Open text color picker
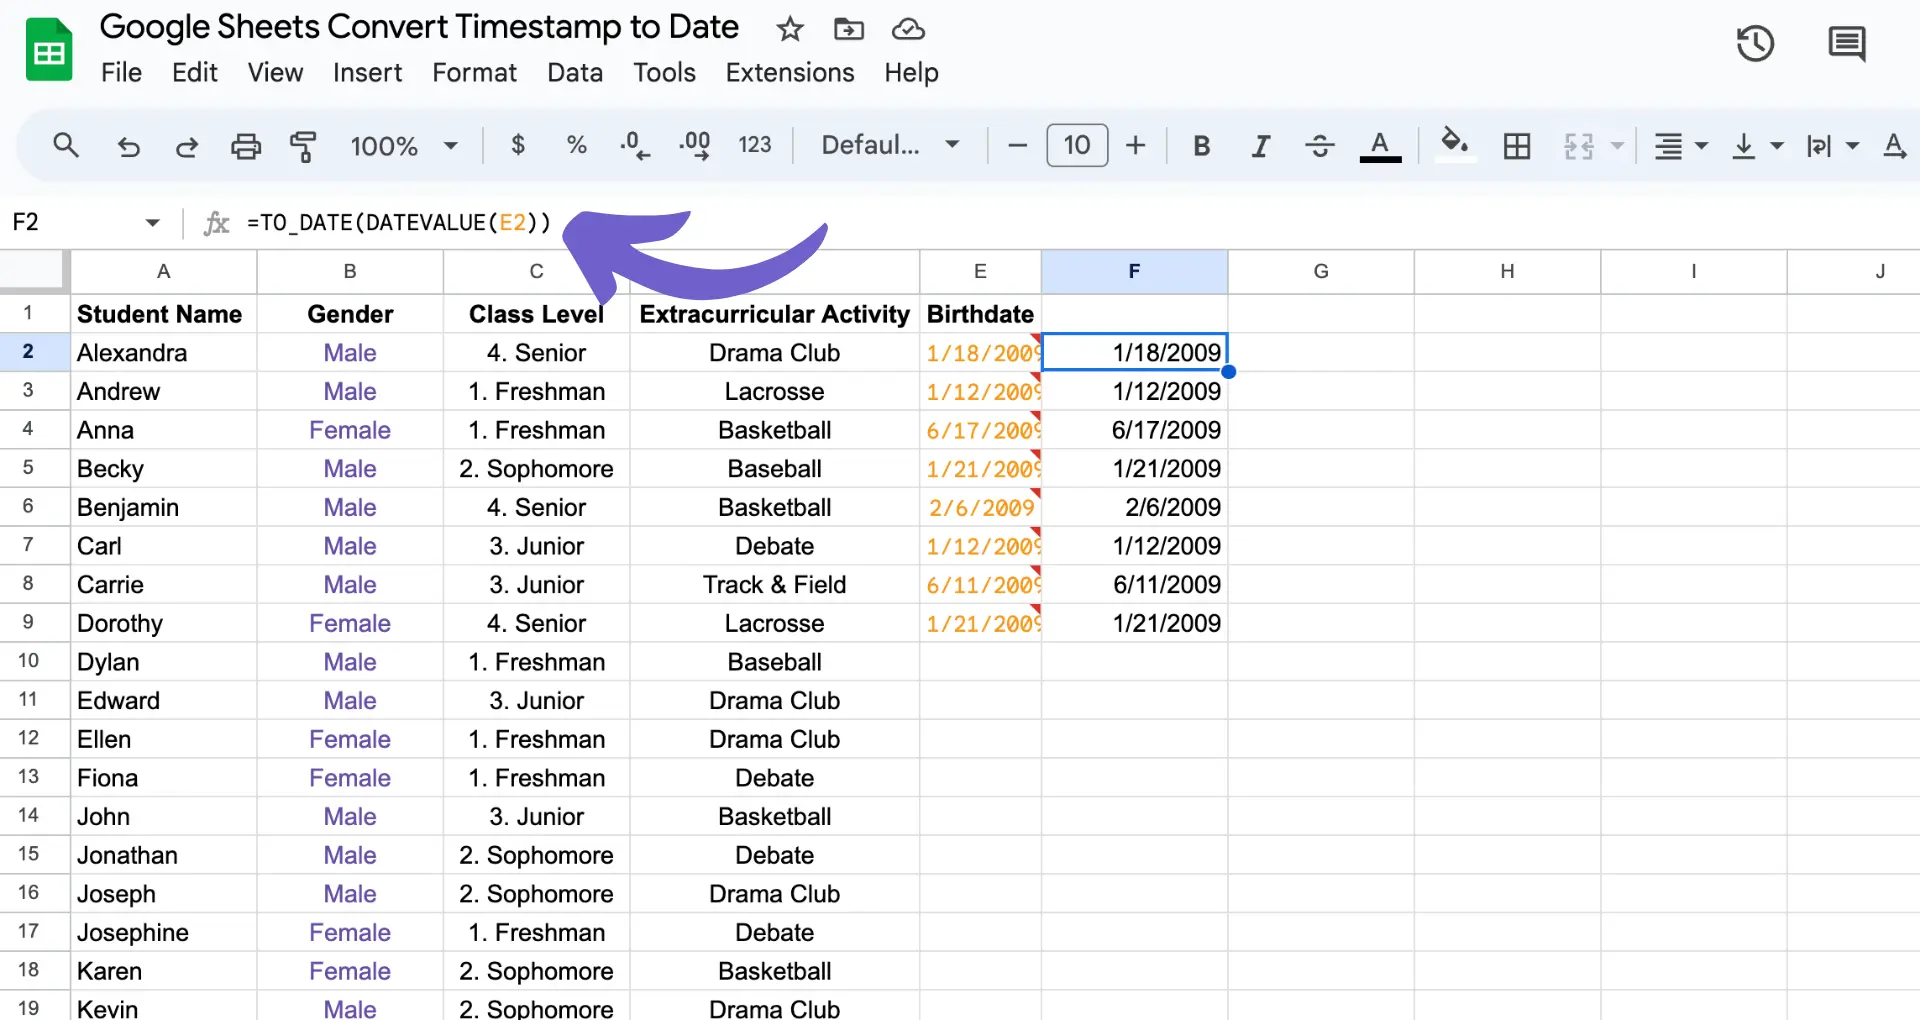Image resolution: width=1920 pixels, height=1020 pixels. [1380, 146]
